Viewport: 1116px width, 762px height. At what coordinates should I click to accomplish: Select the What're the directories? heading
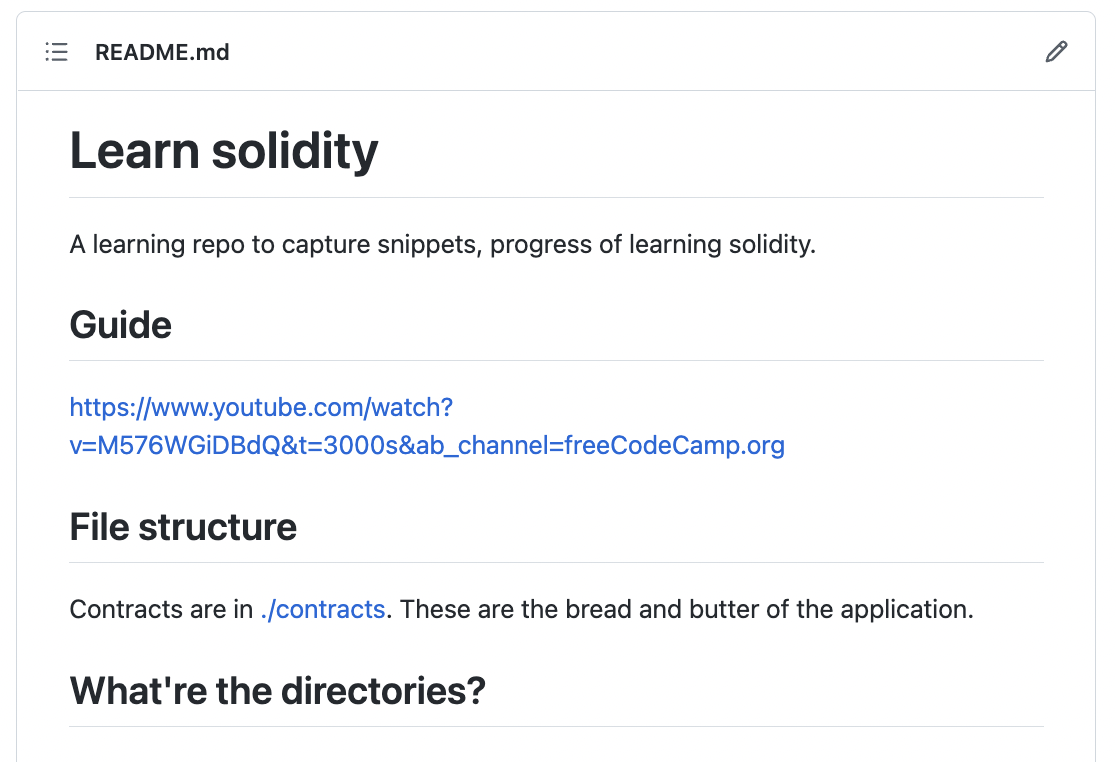click(278, 691)
